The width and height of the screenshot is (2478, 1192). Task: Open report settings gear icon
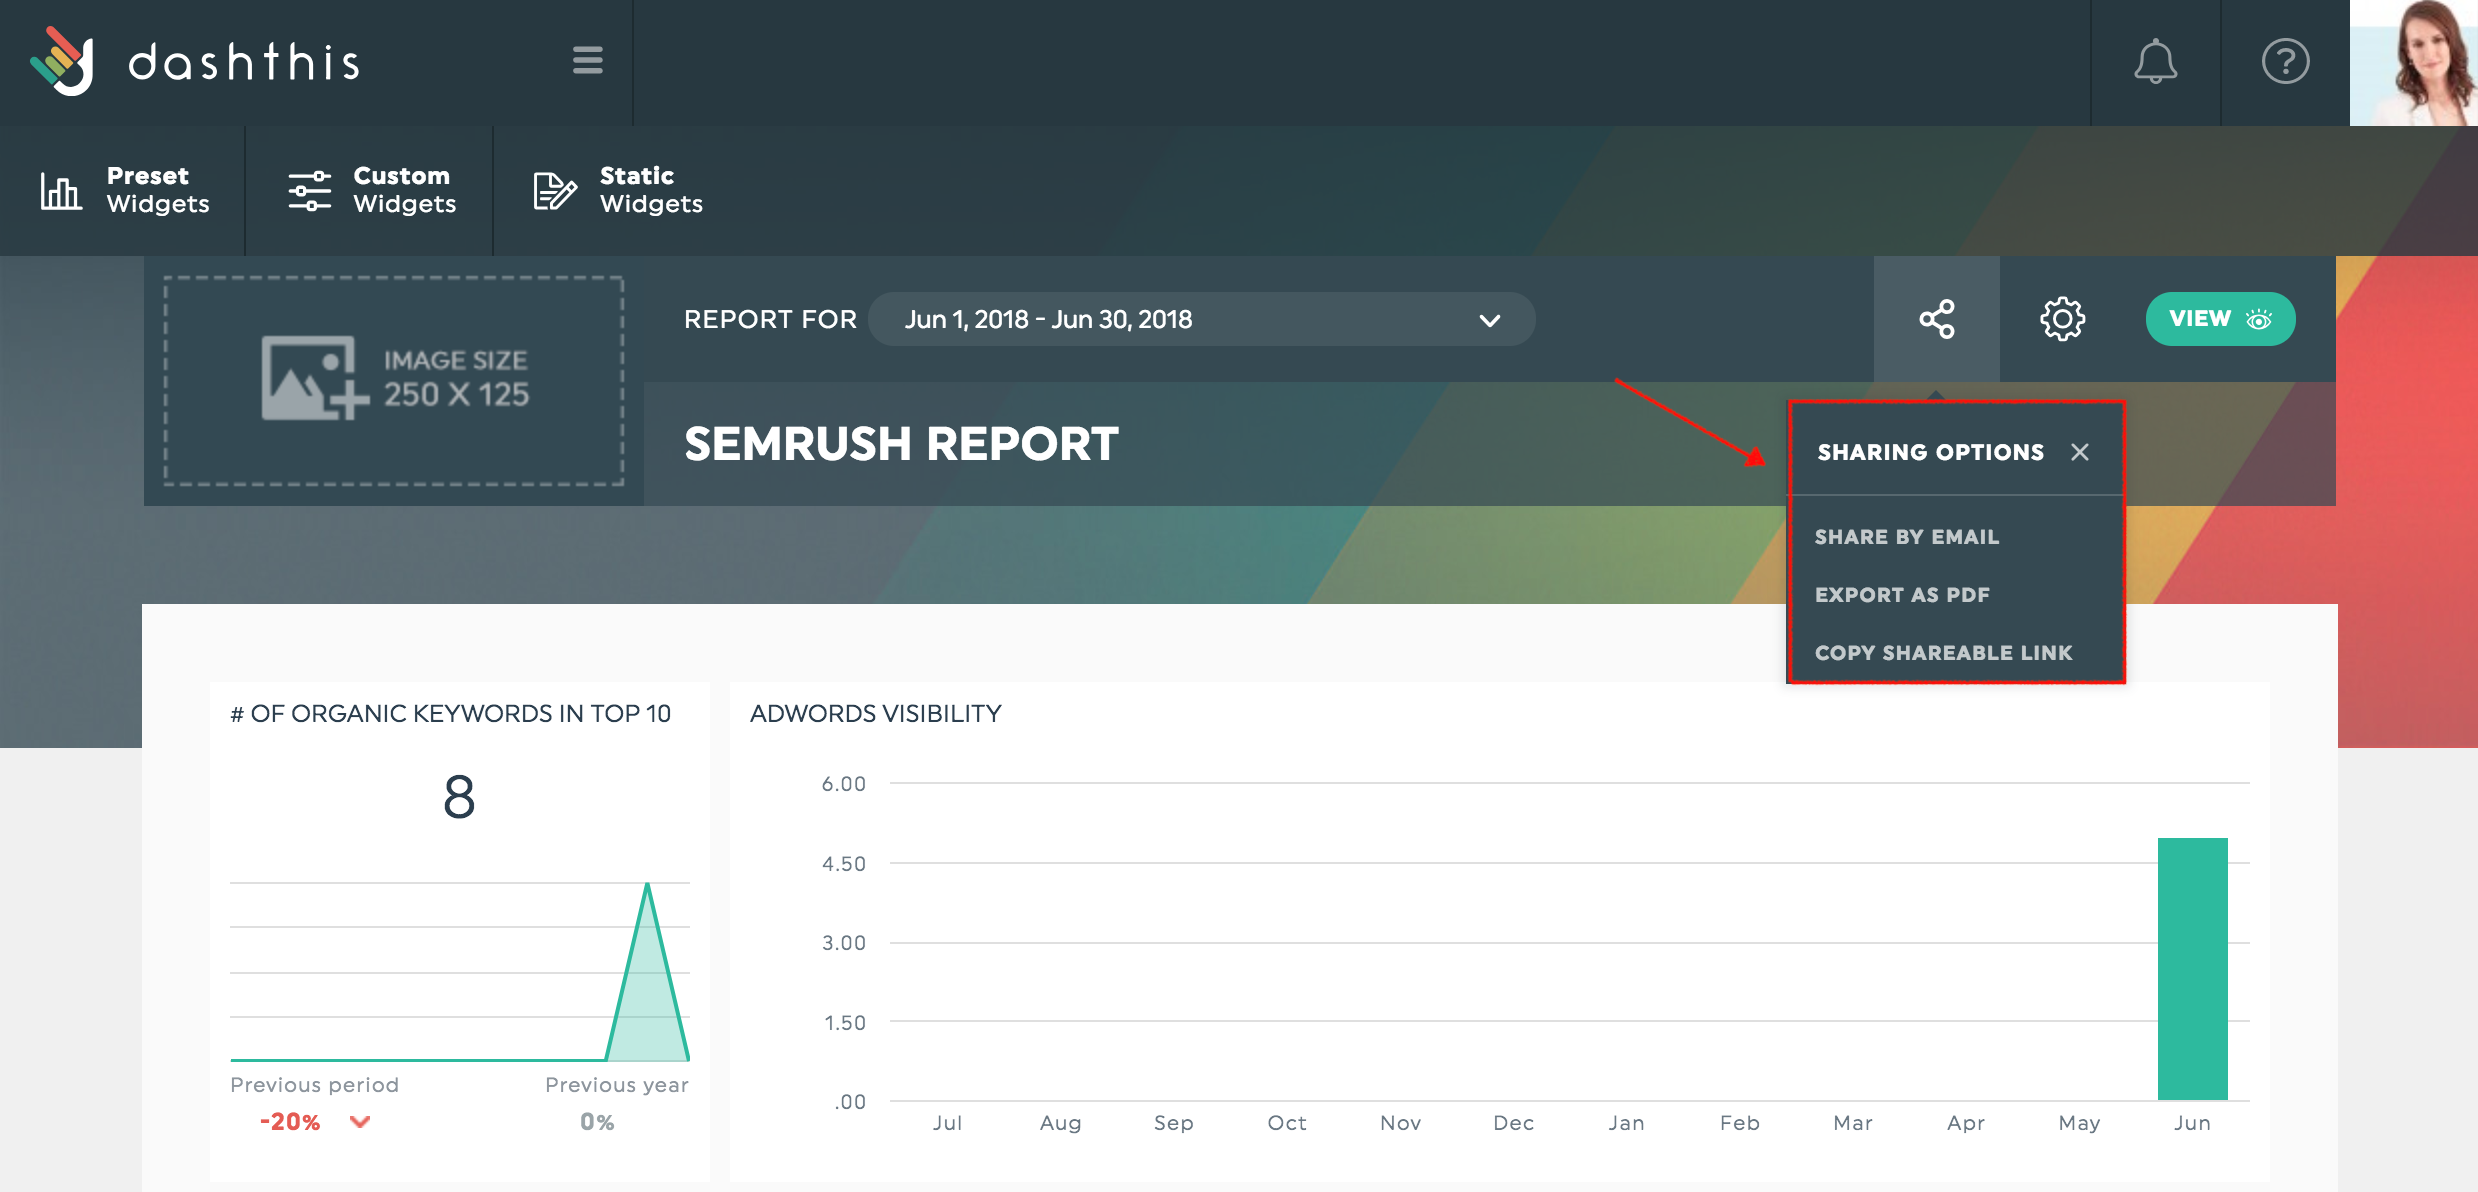2062,319
